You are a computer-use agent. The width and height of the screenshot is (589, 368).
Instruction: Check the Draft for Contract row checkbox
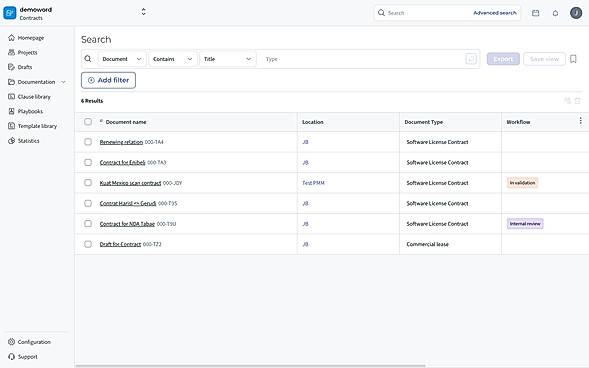coord(88,244)
